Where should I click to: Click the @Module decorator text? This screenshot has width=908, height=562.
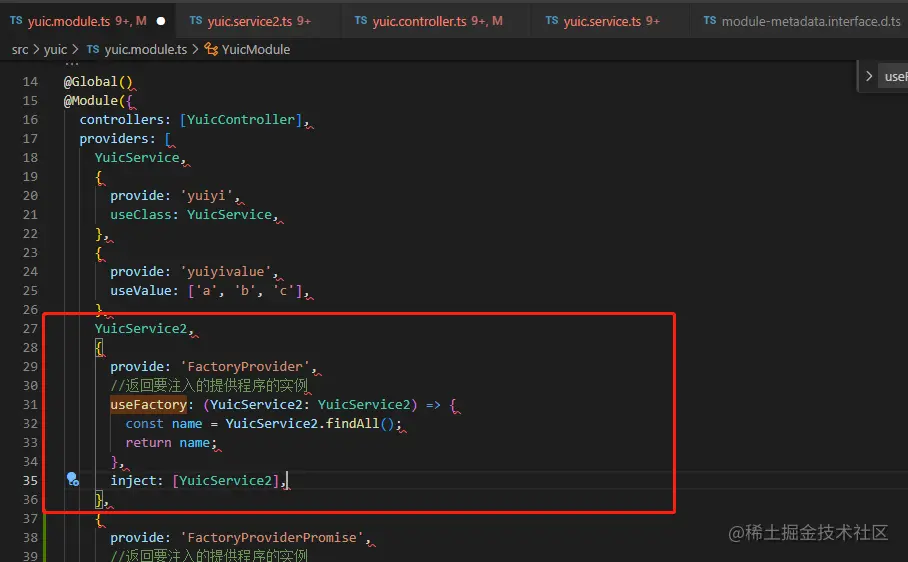click(x=91, y=101)
